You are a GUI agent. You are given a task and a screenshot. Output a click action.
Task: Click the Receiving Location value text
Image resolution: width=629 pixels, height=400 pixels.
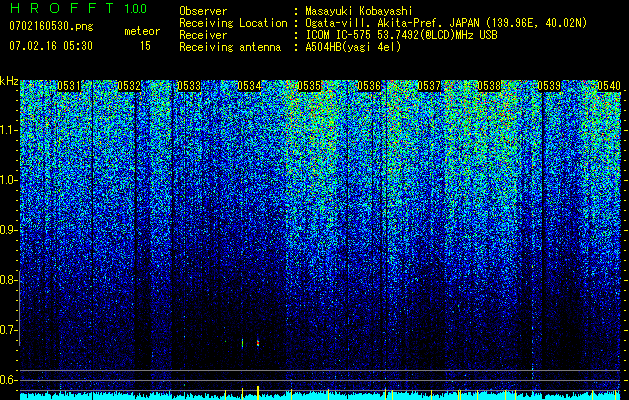446,23
